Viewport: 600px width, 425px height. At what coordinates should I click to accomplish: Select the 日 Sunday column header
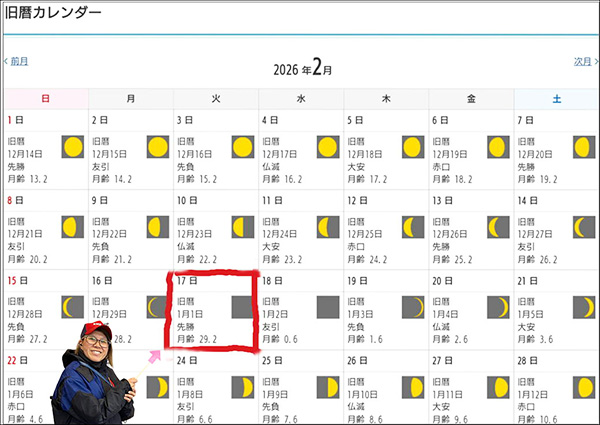tap(46, 98)
